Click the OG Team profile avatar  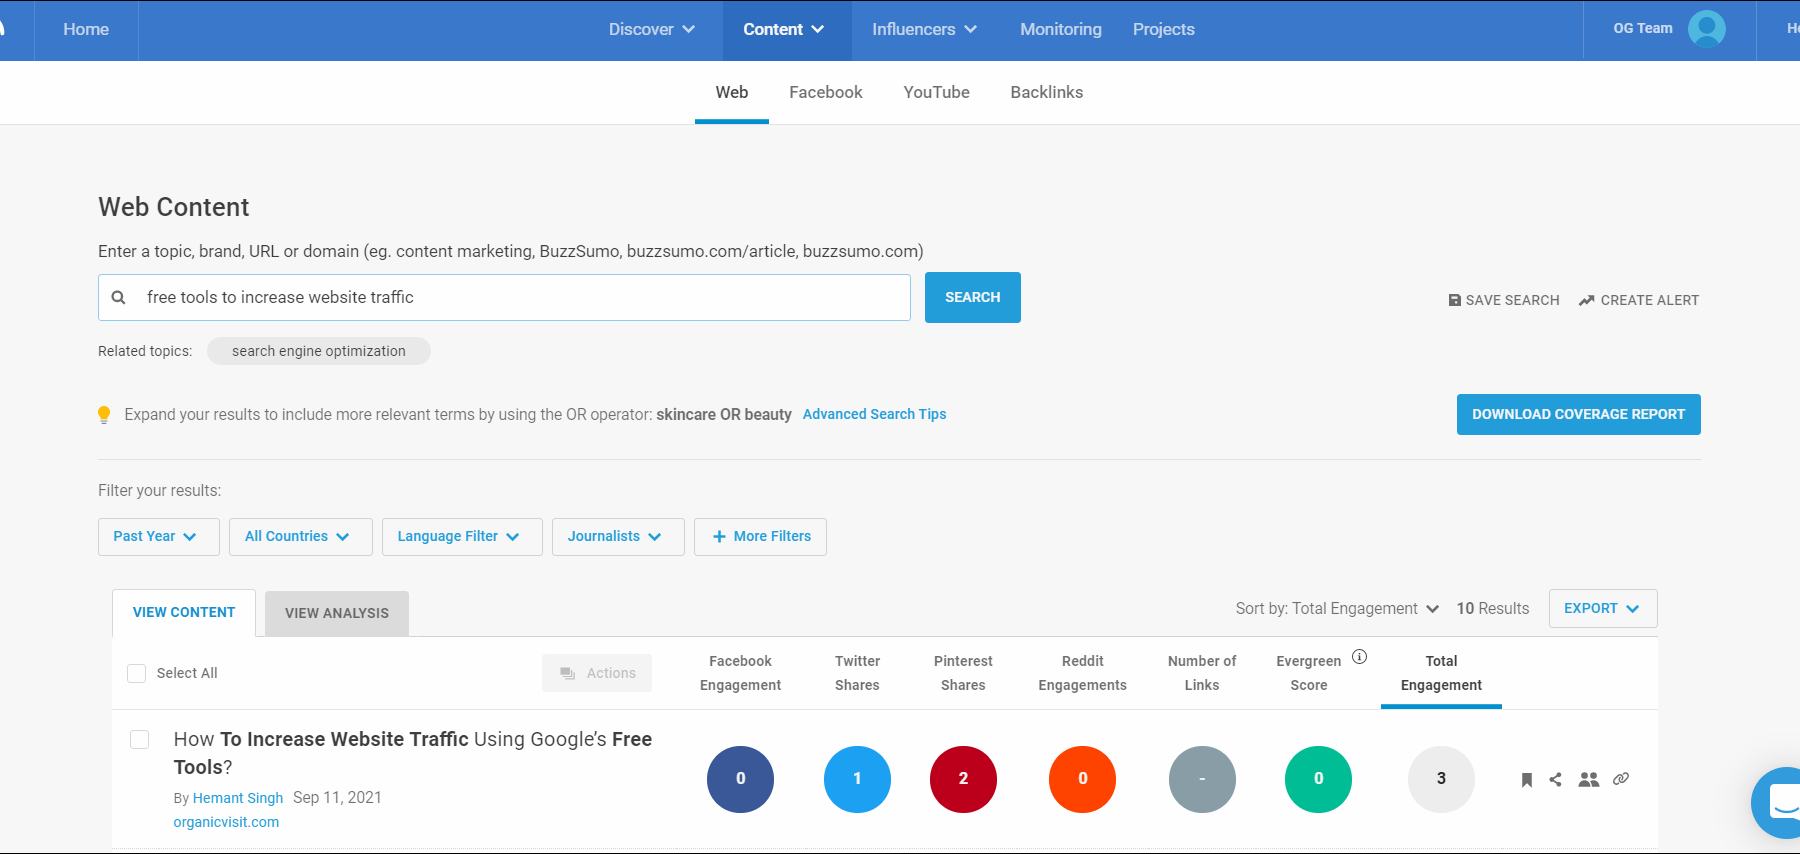click(1706, 29)
